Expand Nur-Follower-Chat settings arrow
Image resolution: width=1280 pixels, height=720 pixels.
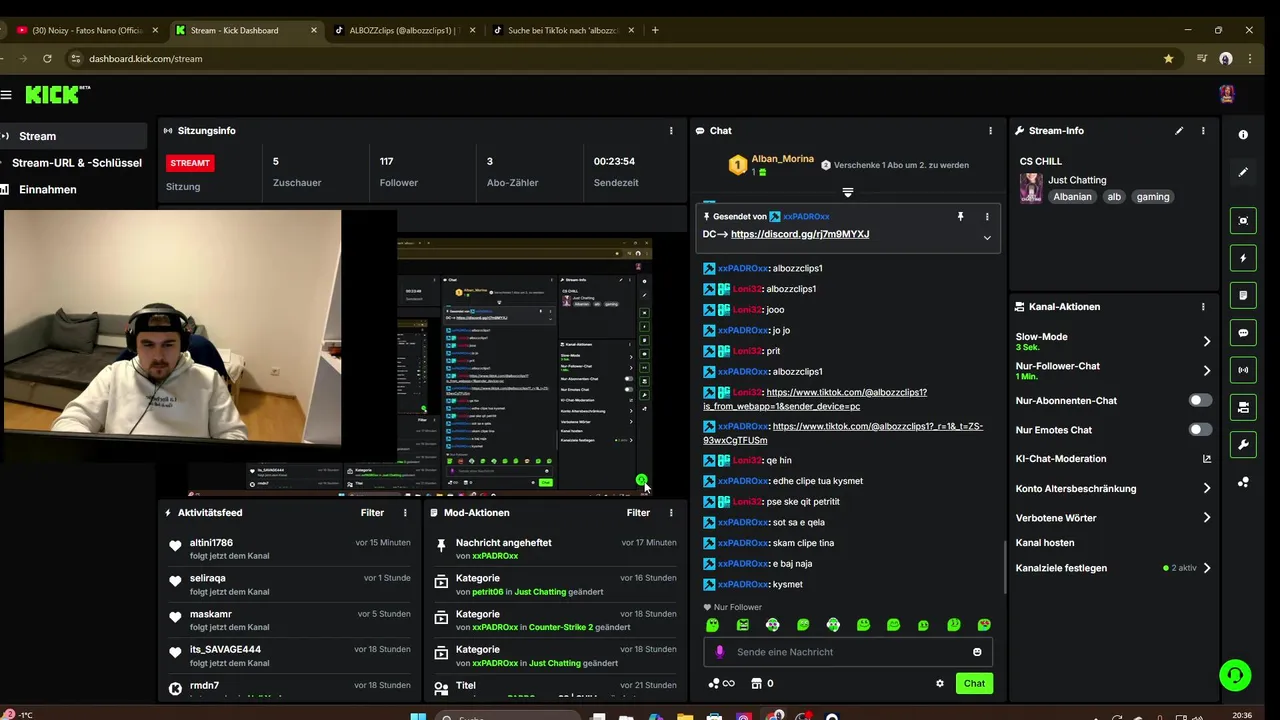tap(1206, 371)
